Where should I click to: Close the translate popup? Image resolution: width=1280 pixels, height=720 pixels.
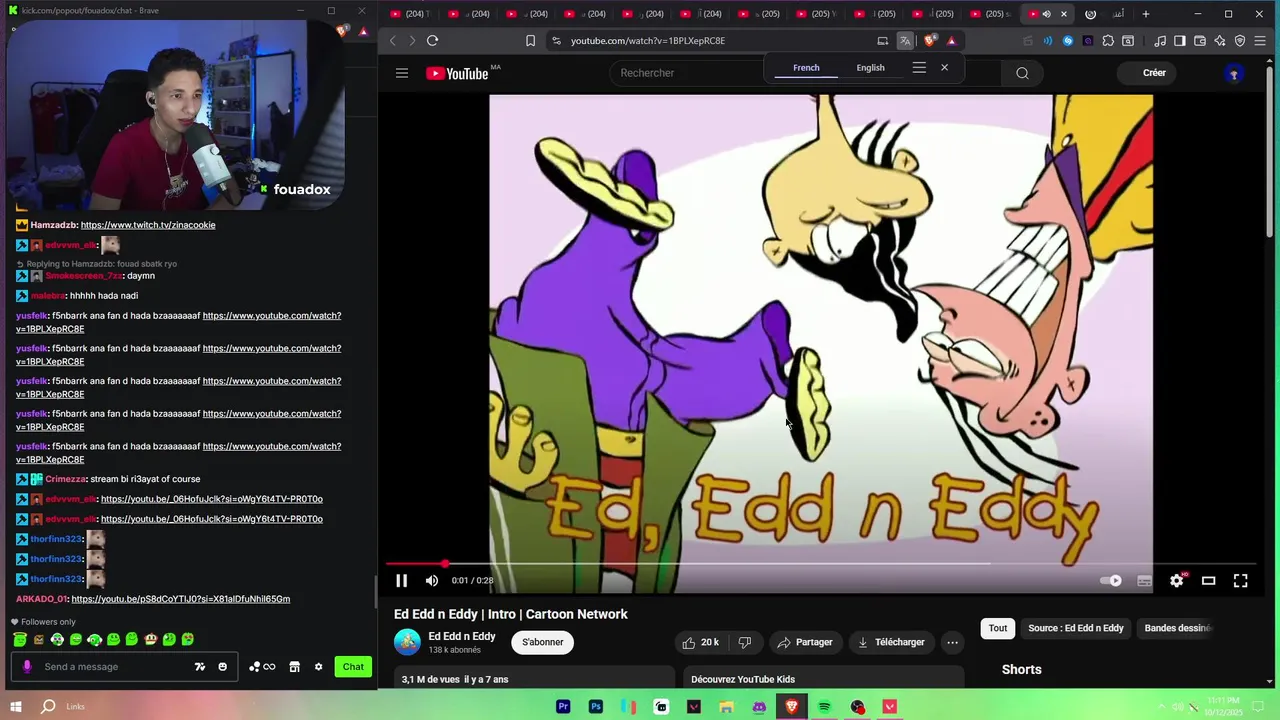944,68
